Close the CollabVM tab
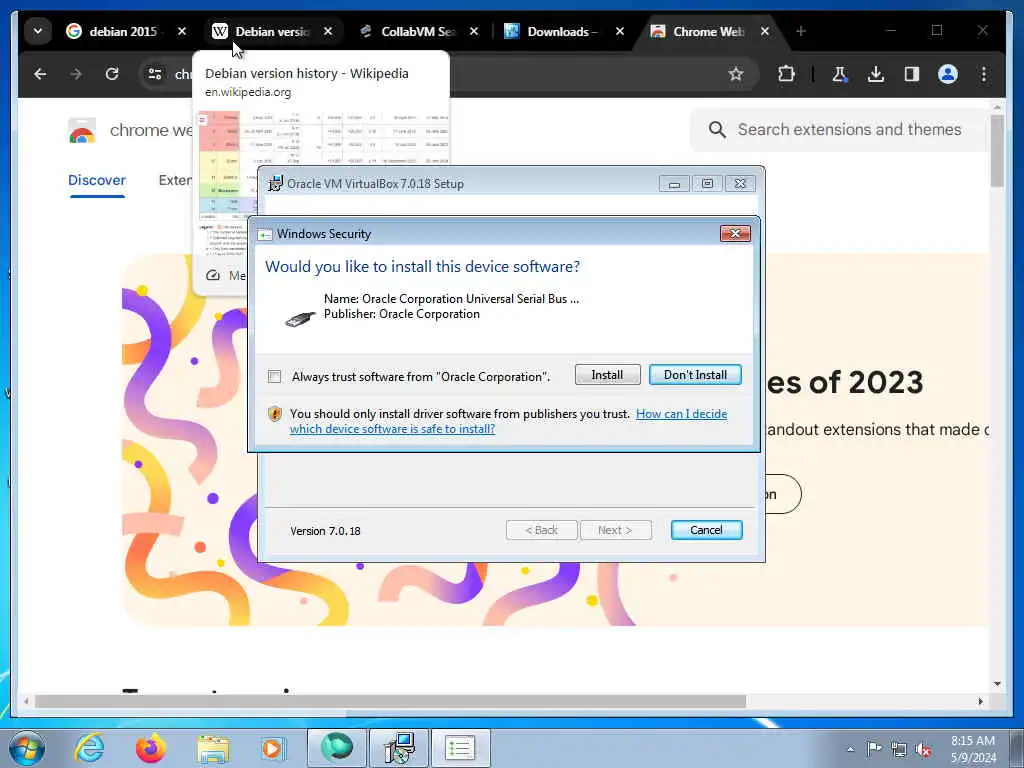This screenshot has width=1024, height=768. [x=474, y=31]
